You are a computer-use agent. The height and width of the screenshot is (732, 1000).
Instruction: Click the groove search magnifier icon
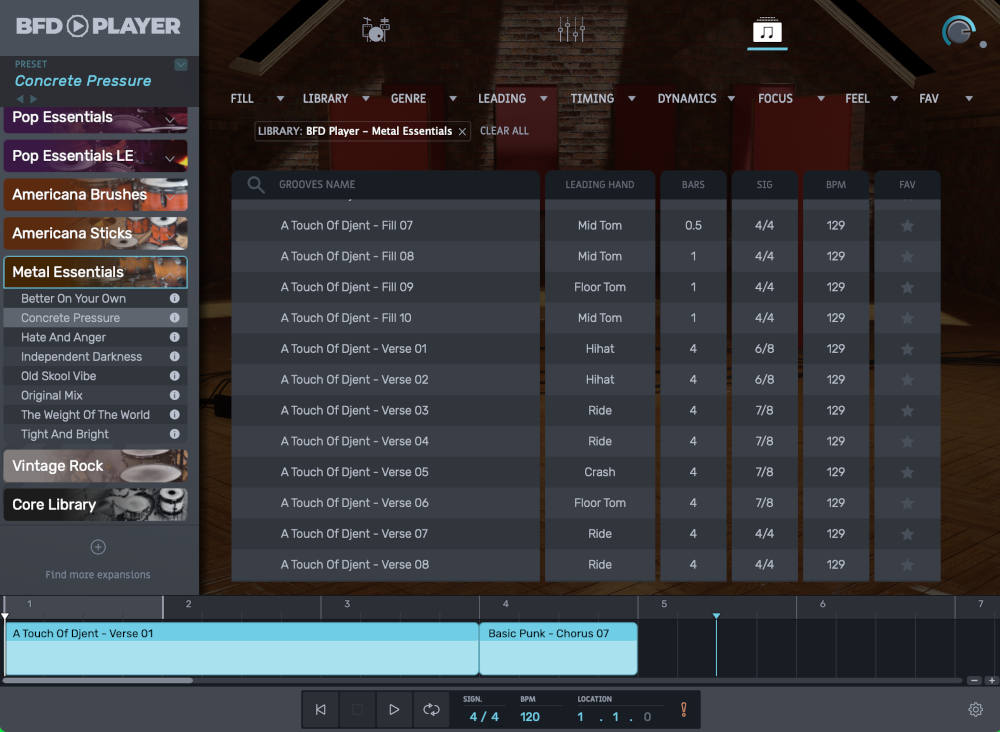coord(255,185)
